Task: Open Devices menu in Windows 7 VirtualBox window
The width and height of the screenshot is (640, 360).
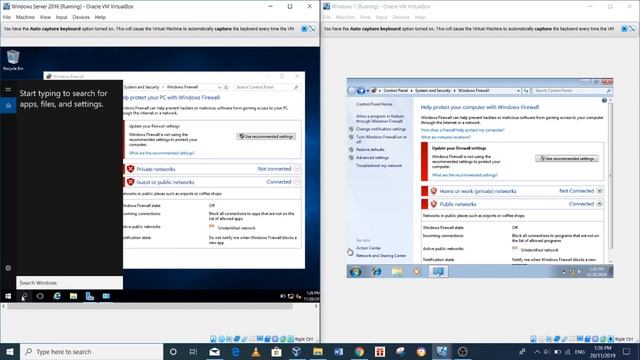Action: [x=401, y=17]
